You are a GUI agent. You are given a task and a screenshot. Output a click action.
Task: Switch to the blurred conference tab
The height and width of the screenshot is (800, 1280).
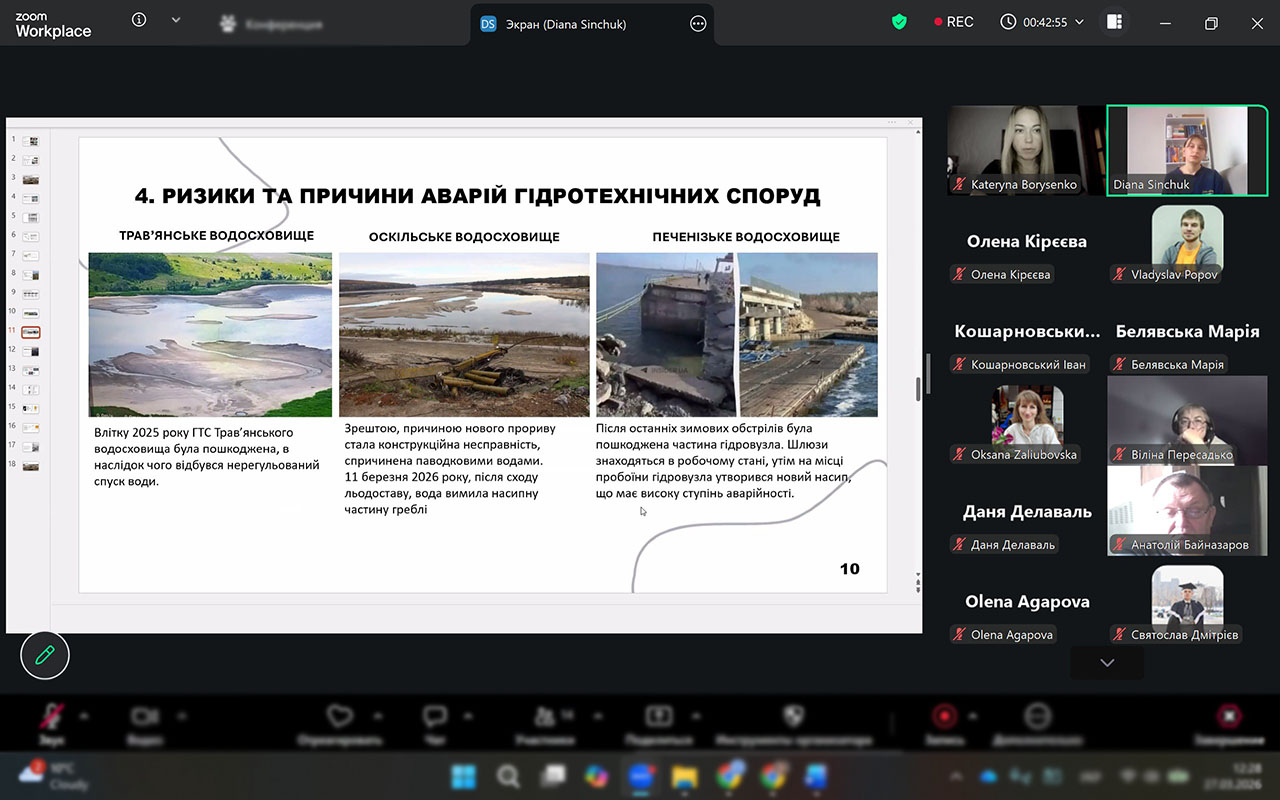point(272,24)
